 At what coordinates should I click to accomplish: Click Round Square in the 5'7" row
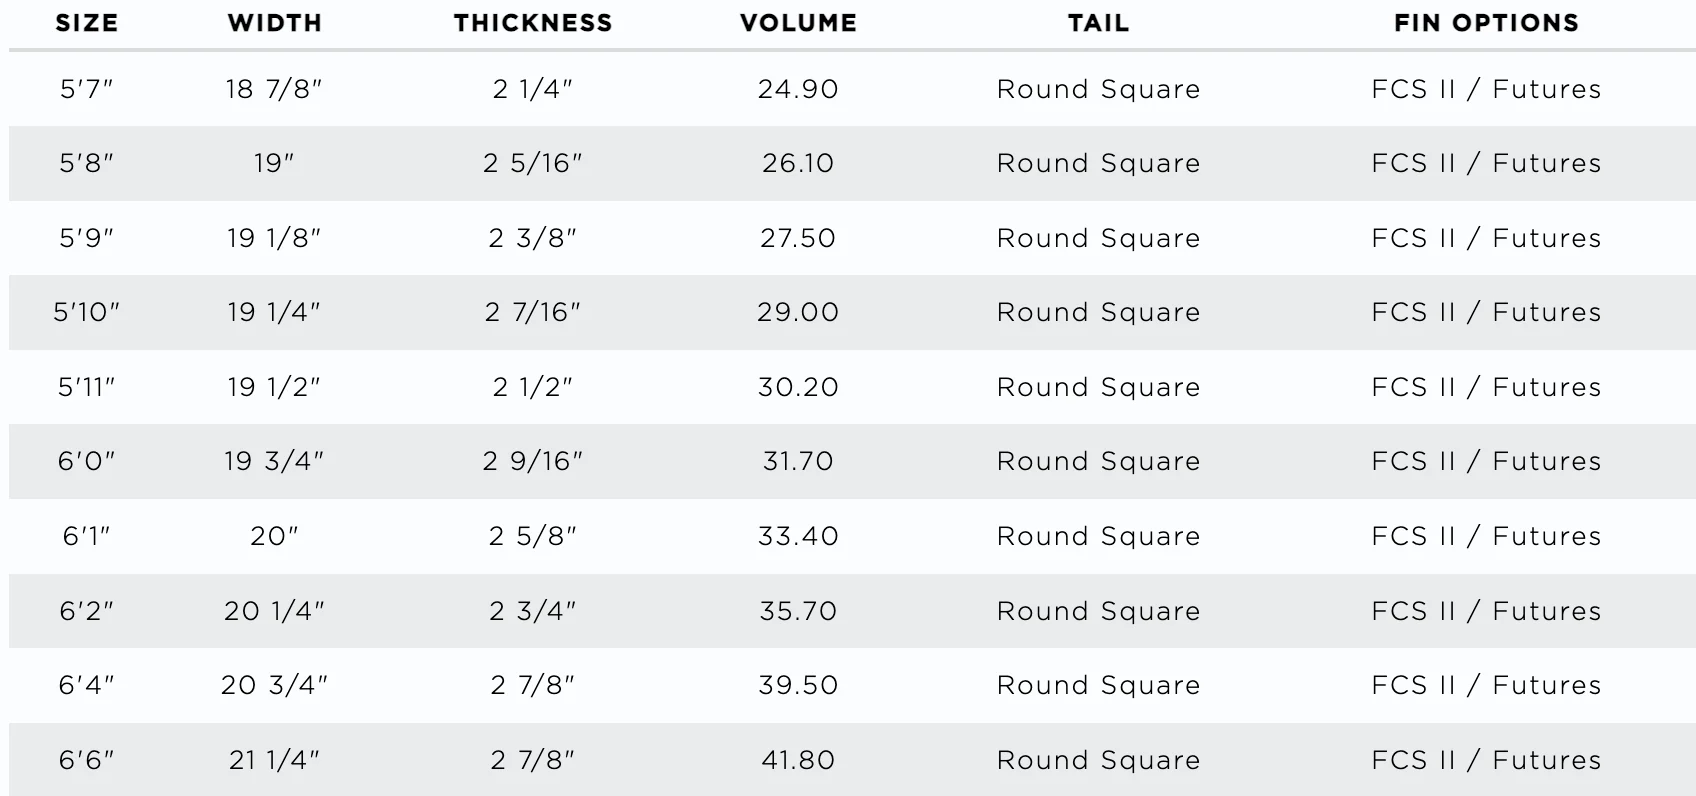1098,89
